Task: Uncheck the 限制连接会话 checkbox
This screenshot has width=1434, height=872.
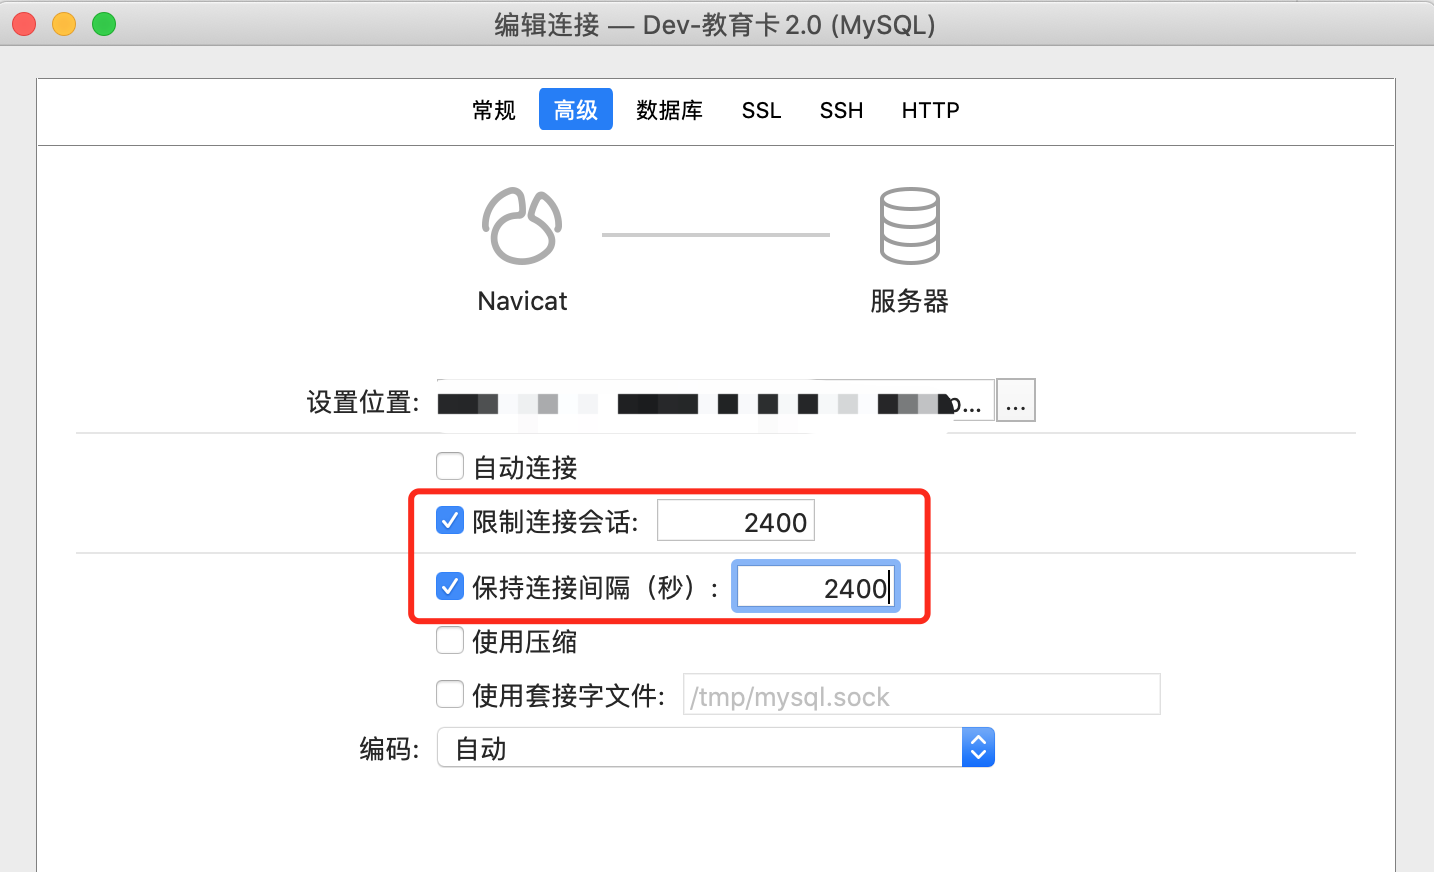Action: click(x=450, y=520)
